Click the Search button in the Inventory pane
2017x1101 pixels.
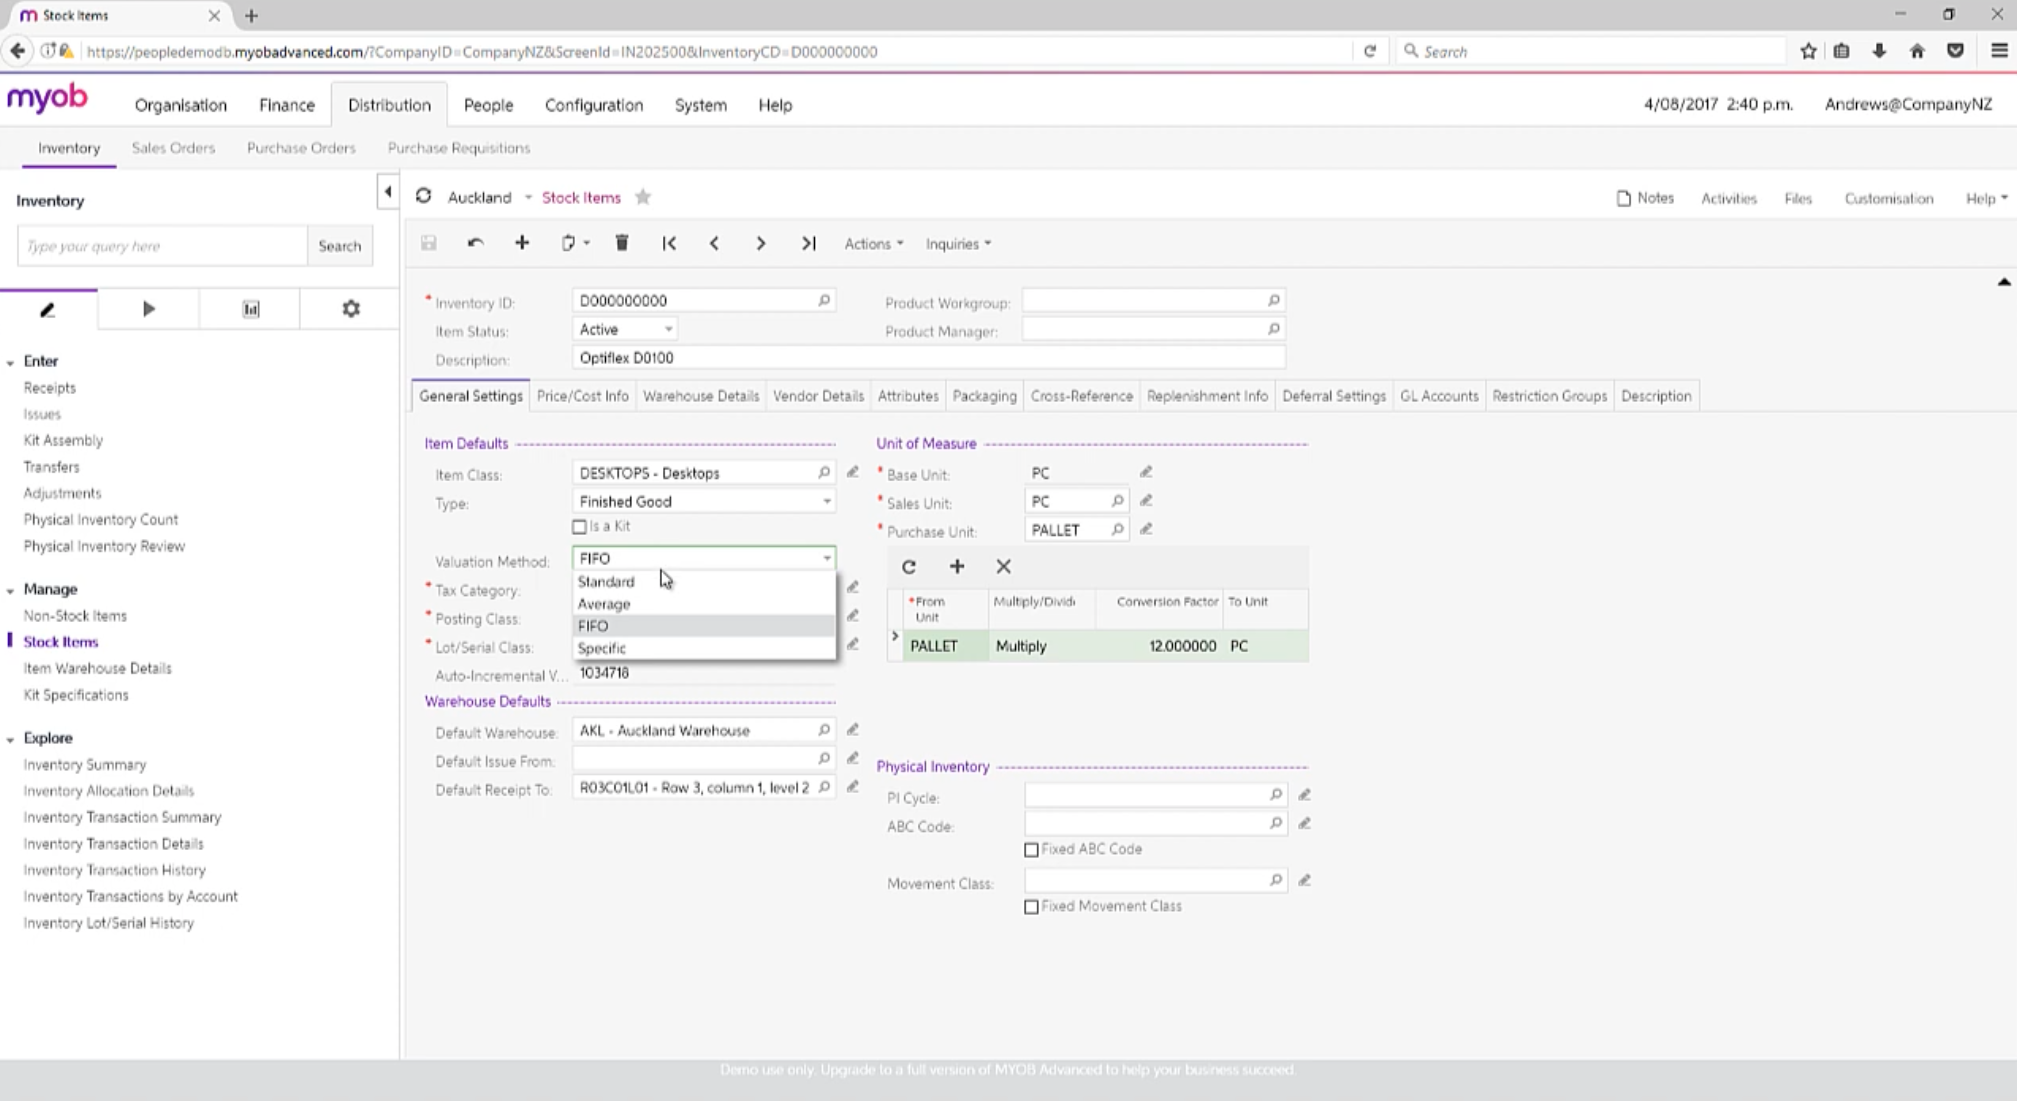339,245
